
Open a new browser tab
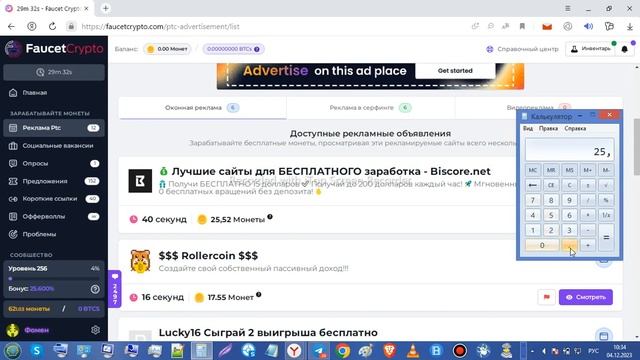pyautogui.click(x=105, y=8)
